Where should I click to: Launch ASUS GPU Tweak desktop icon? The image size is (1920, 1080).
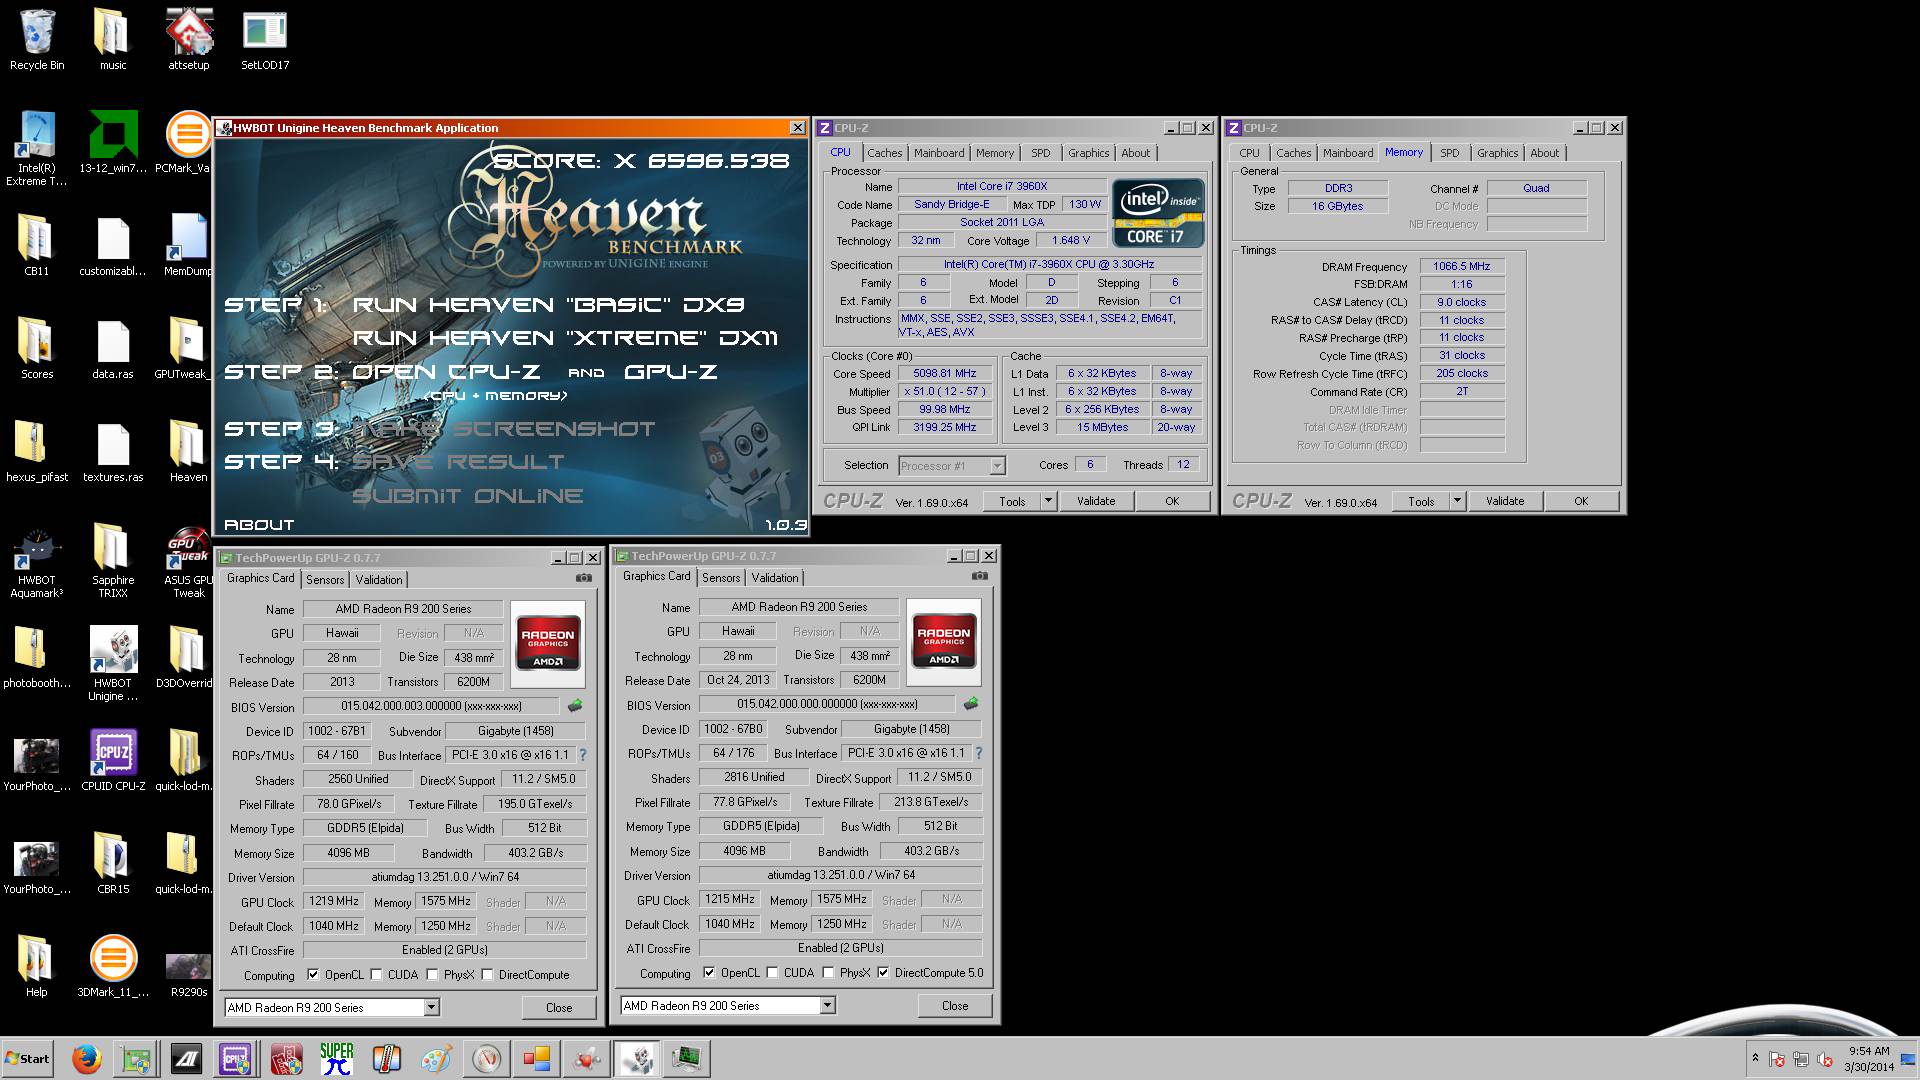(189, 562)
